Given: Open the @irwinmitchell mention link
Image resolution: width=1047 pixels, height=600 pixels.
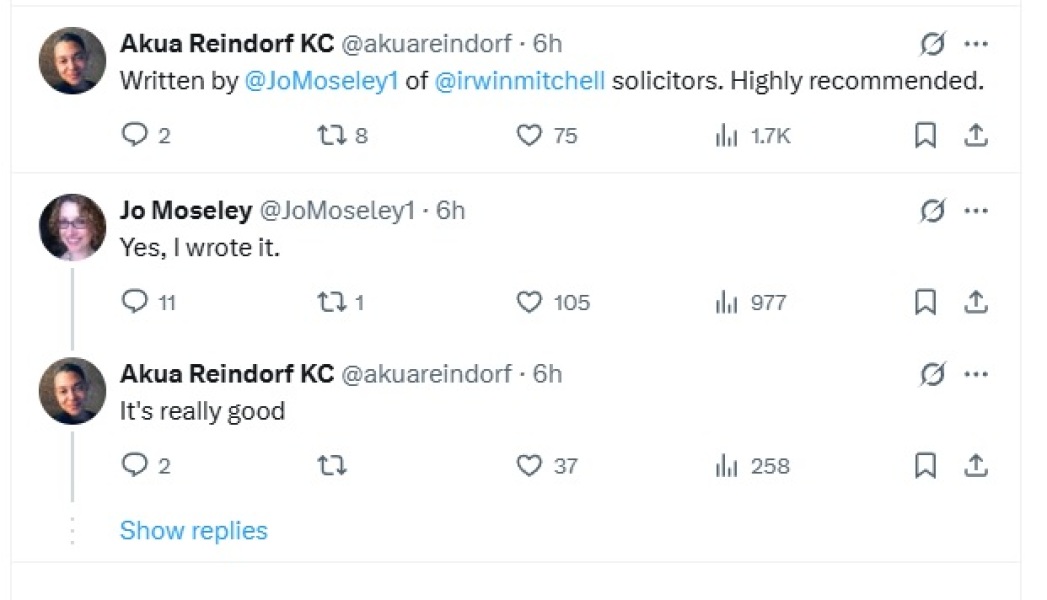Looking at the screenshot, I should pyautogui.click(x=520, y=81).
